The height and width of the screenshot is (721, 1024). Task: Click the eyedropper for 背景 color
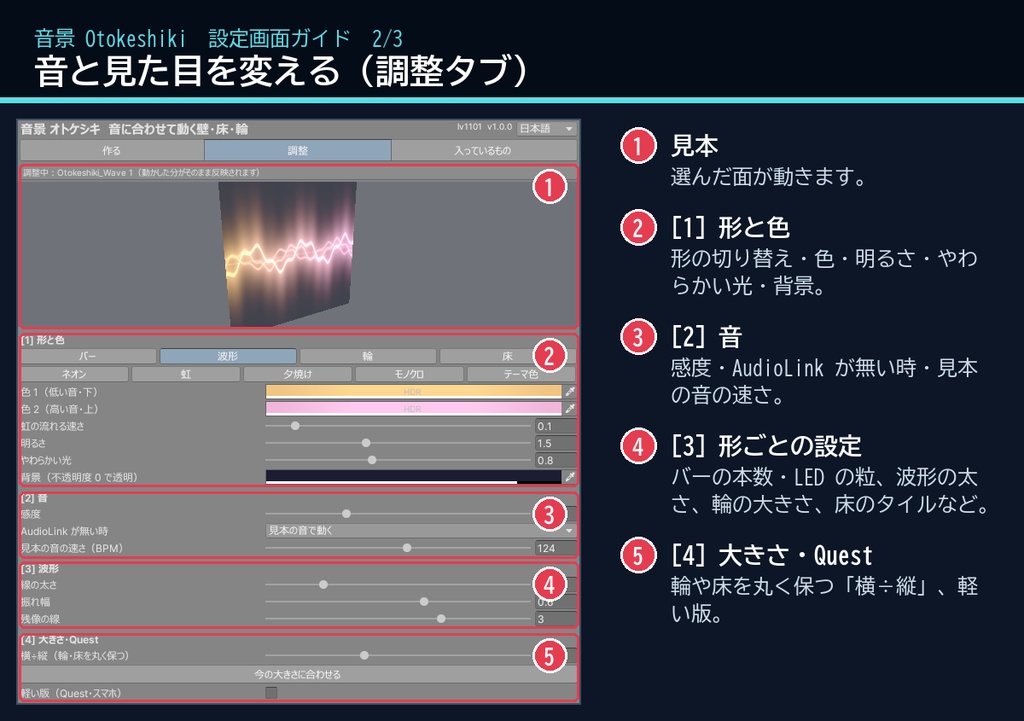click(569, 477)
